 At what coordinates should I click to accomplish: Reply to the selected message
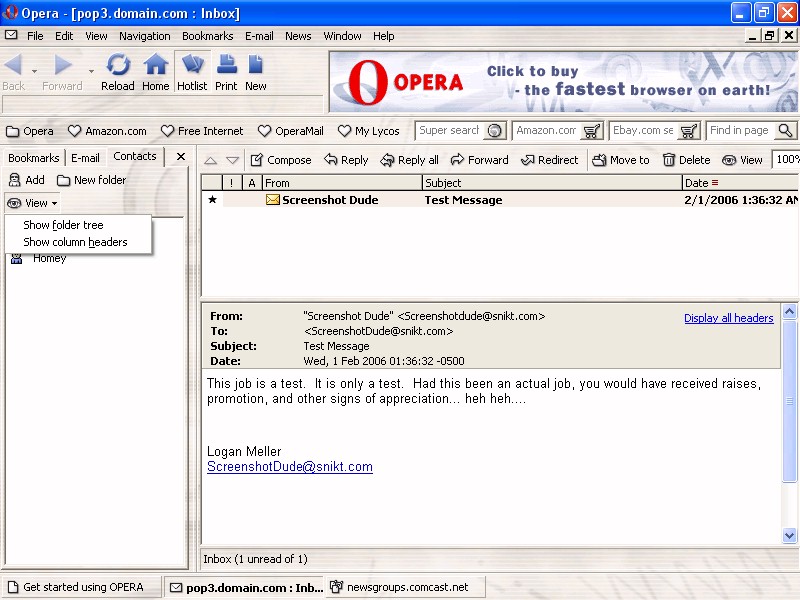346,160
